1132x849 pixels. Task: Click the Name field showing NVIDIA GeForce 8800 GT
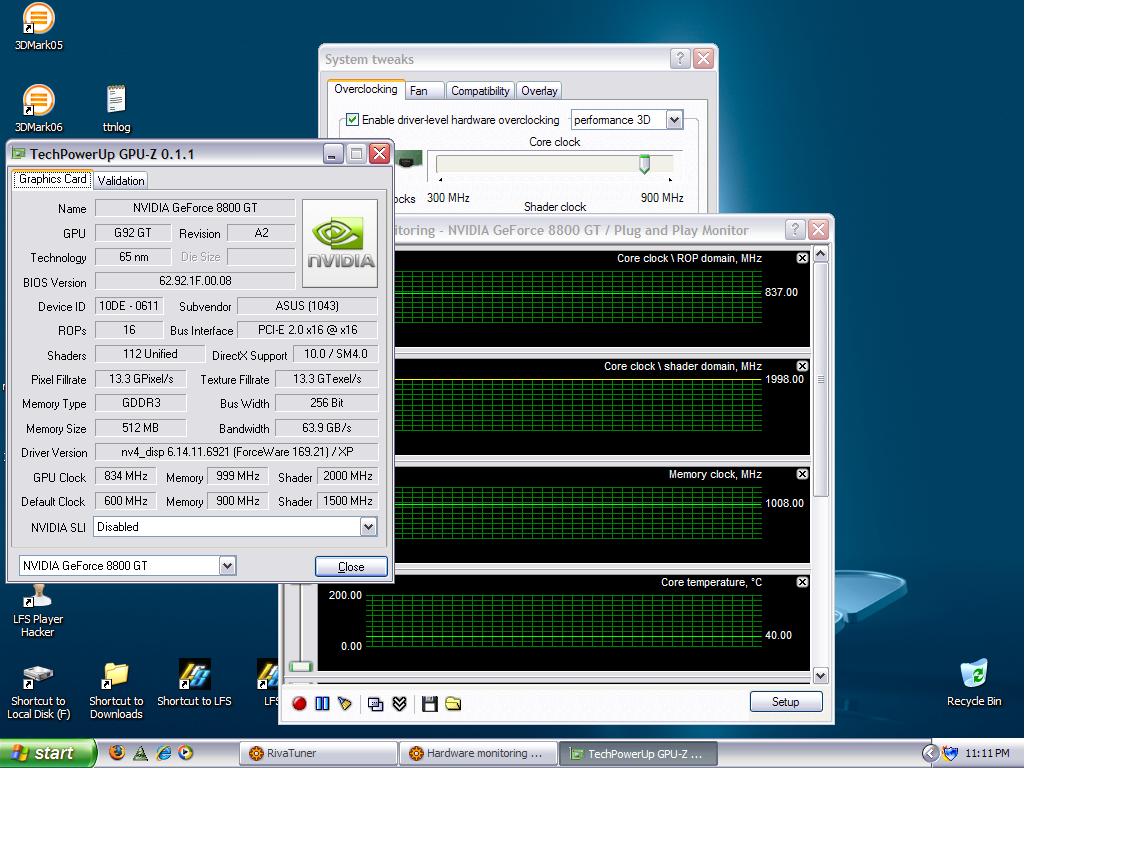[195, 208]
